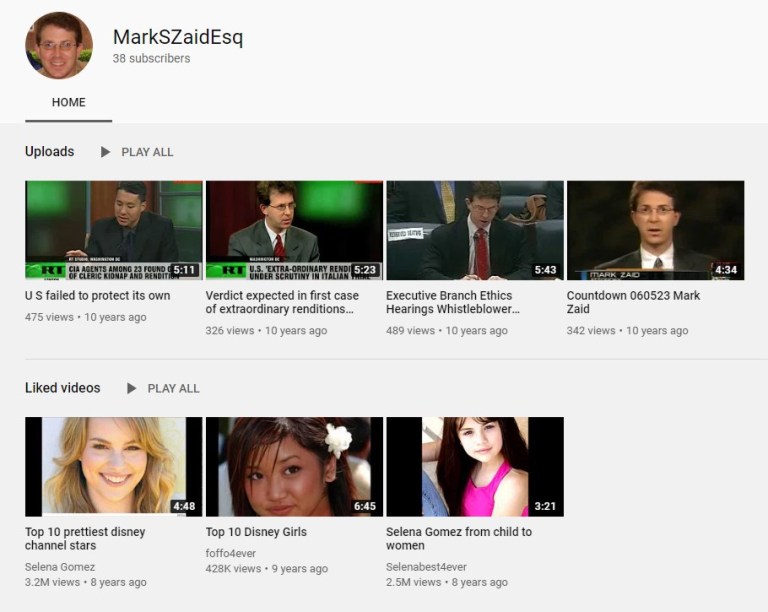
Task: Play all videos in Uploads
Action: [137, 152]
